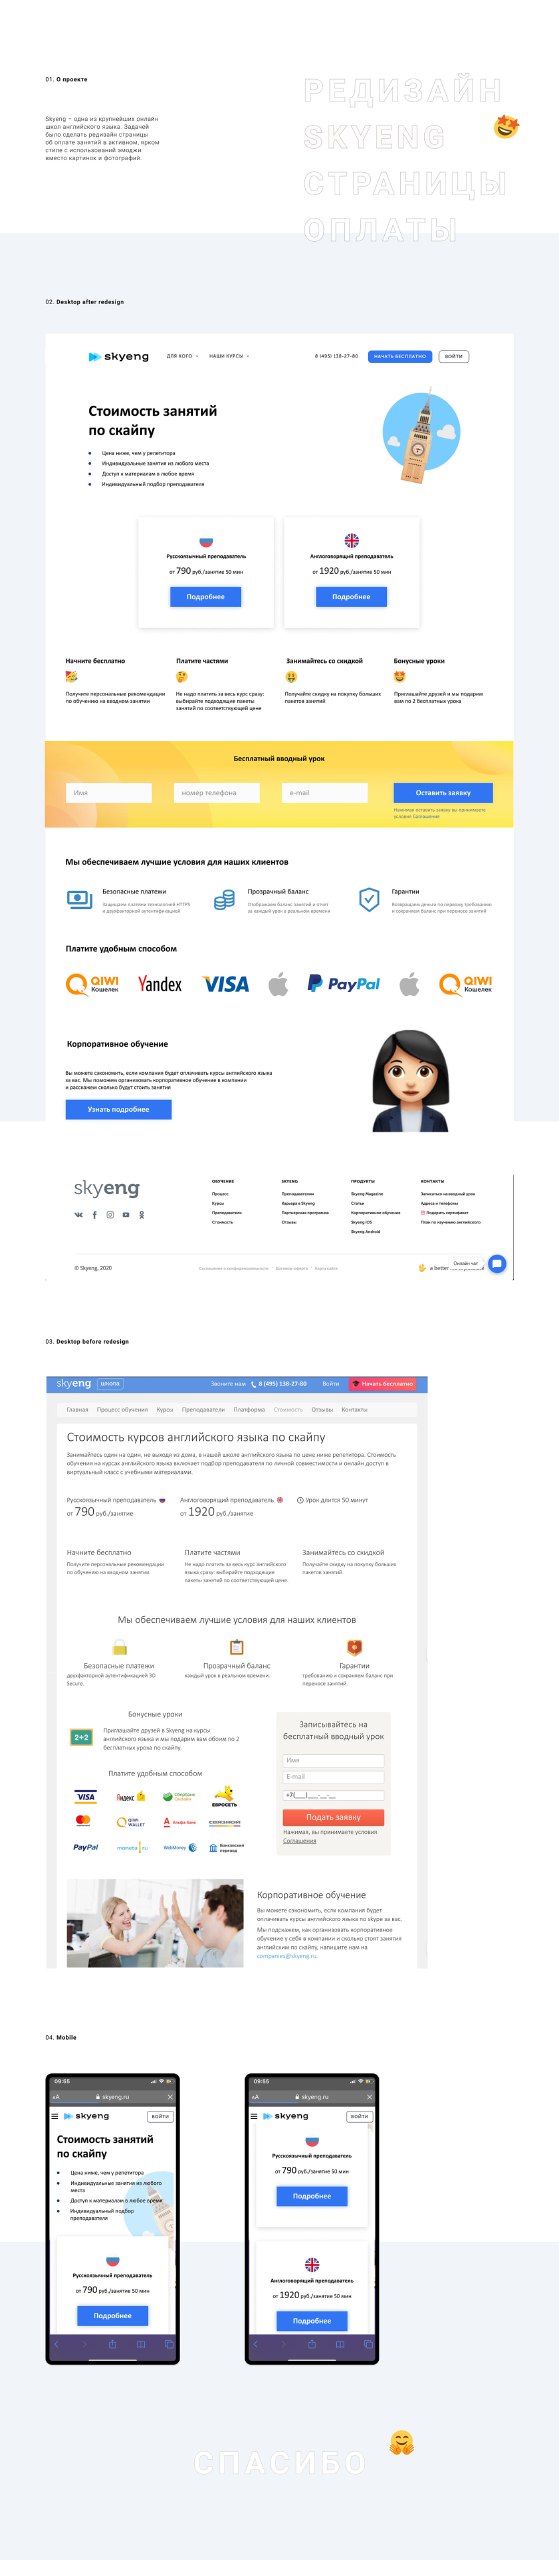This screenshot has height=2560, width=559.
Task: Click the blue 'Безопасные платежи' secure payment icon
Action: click(x=79, y=899)
